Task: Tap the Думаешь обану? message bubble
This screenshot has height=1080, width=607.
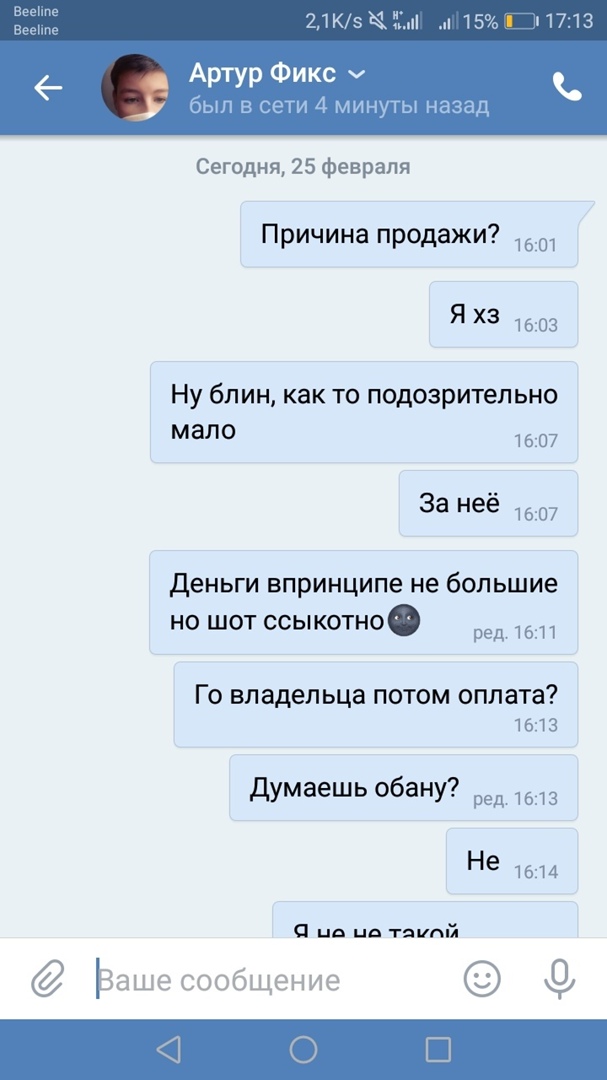Action: [x=404, y=787]
